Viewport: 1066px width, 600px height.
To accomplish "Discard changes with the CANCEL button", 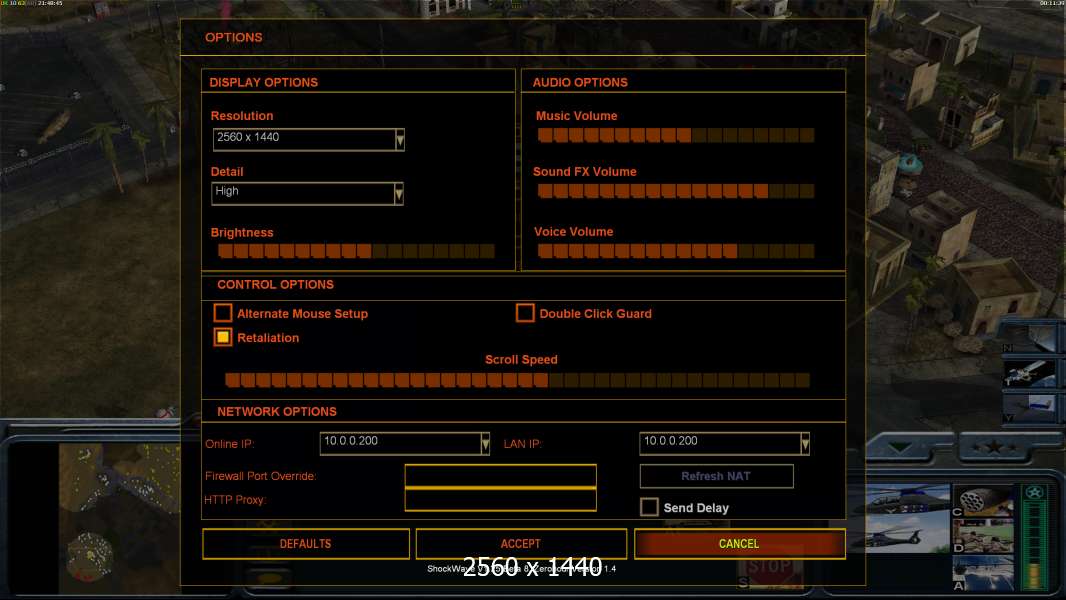I will tap(740, 544).
